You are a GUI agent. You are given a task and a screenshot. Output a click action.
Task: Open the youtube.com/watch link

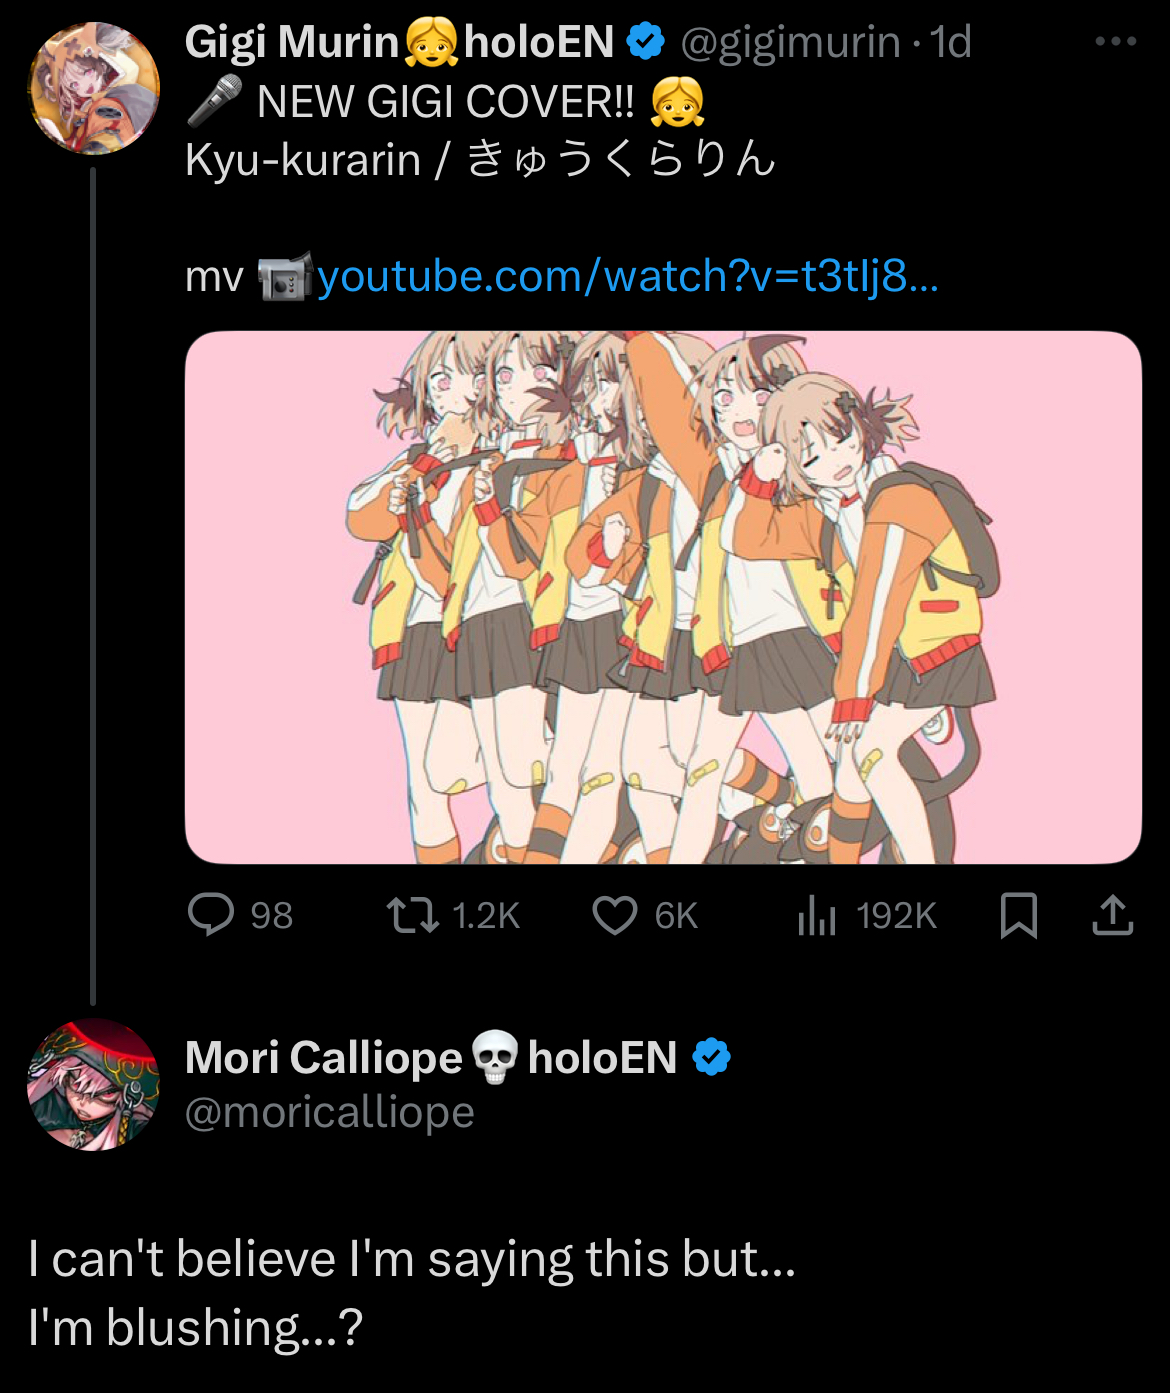coord(628,276)
